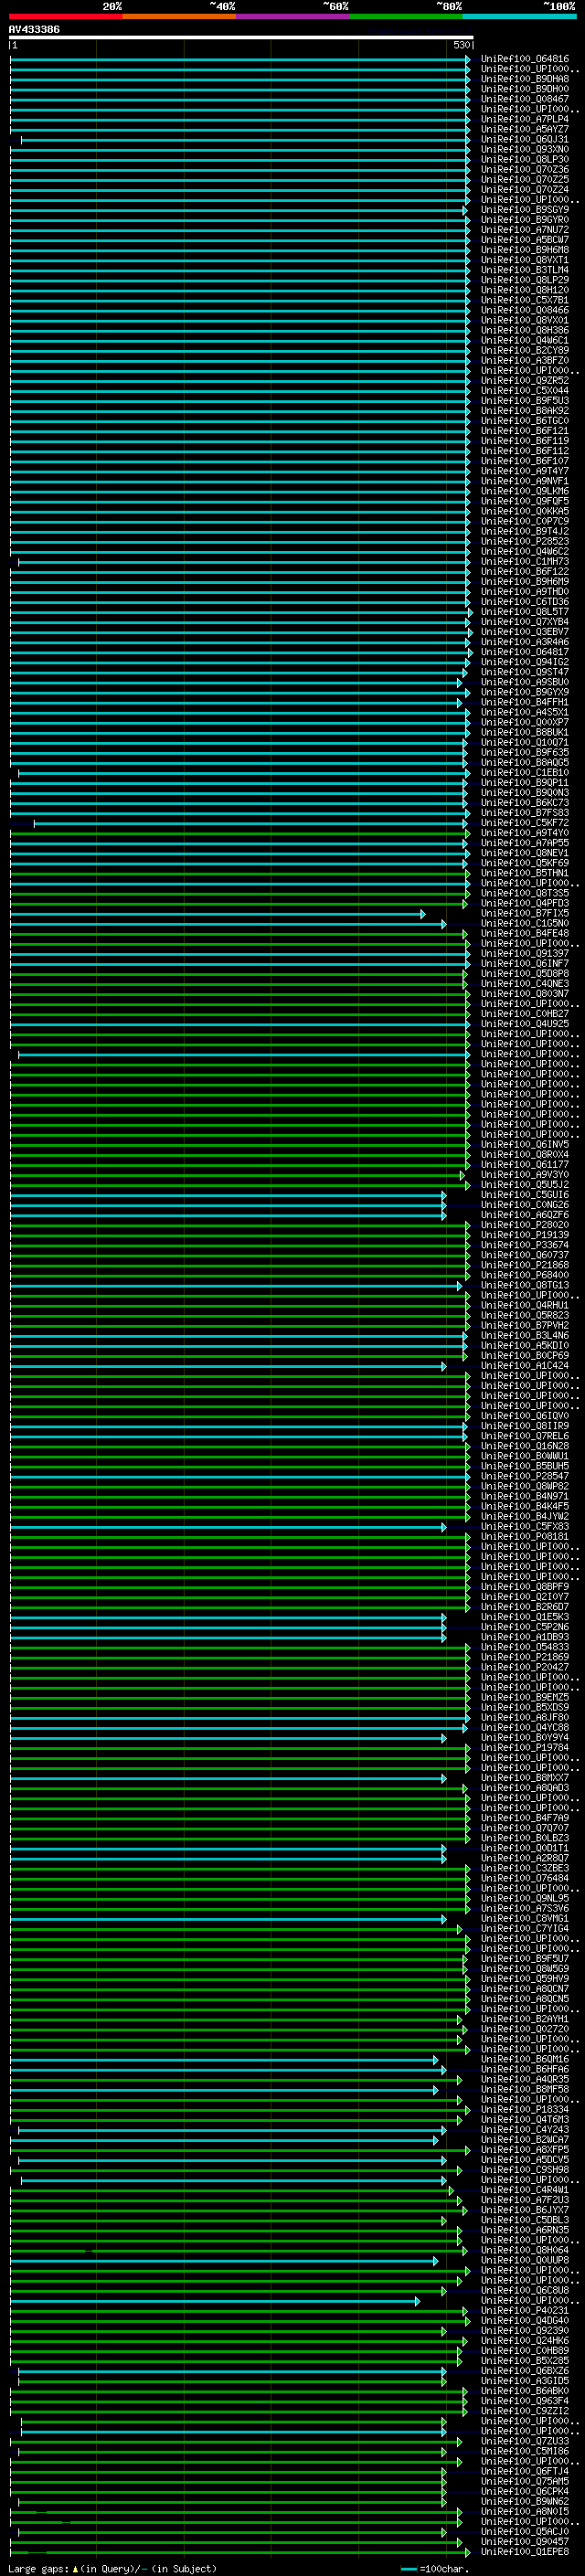Select label UniRef100_Q803N7
Screen dimensions: 585x2576
(x=525, y=993)
